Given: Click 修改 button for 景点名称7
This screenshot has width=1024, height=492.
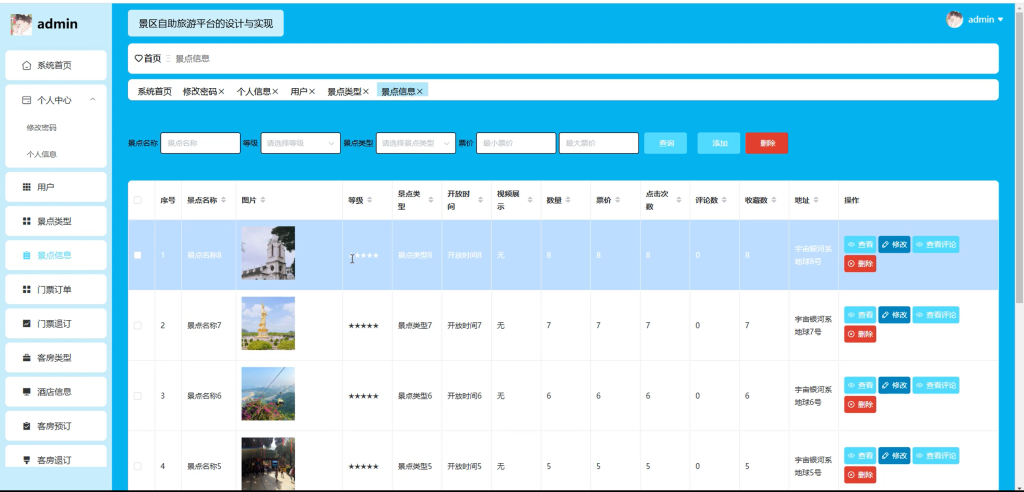Looking at the screenshot, I should [x=894, y=315].
